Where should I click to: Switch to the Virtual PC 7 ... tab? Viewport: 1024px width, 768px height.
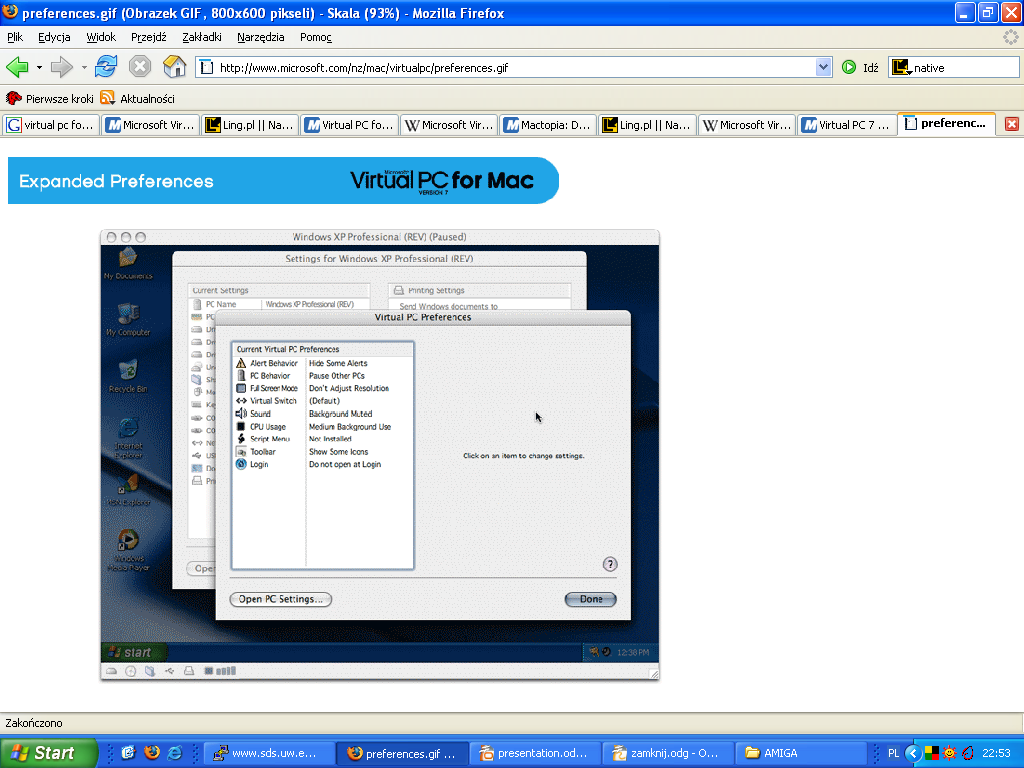coord(846,125)
